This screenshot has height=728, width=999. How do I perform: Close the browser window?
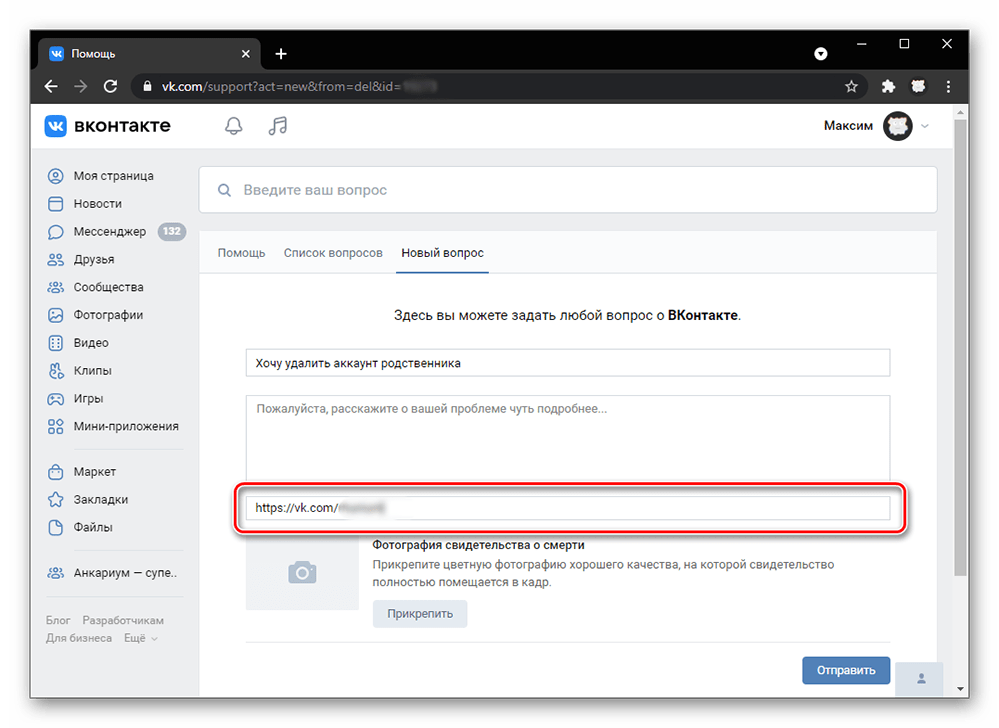[x=947, y=44]
